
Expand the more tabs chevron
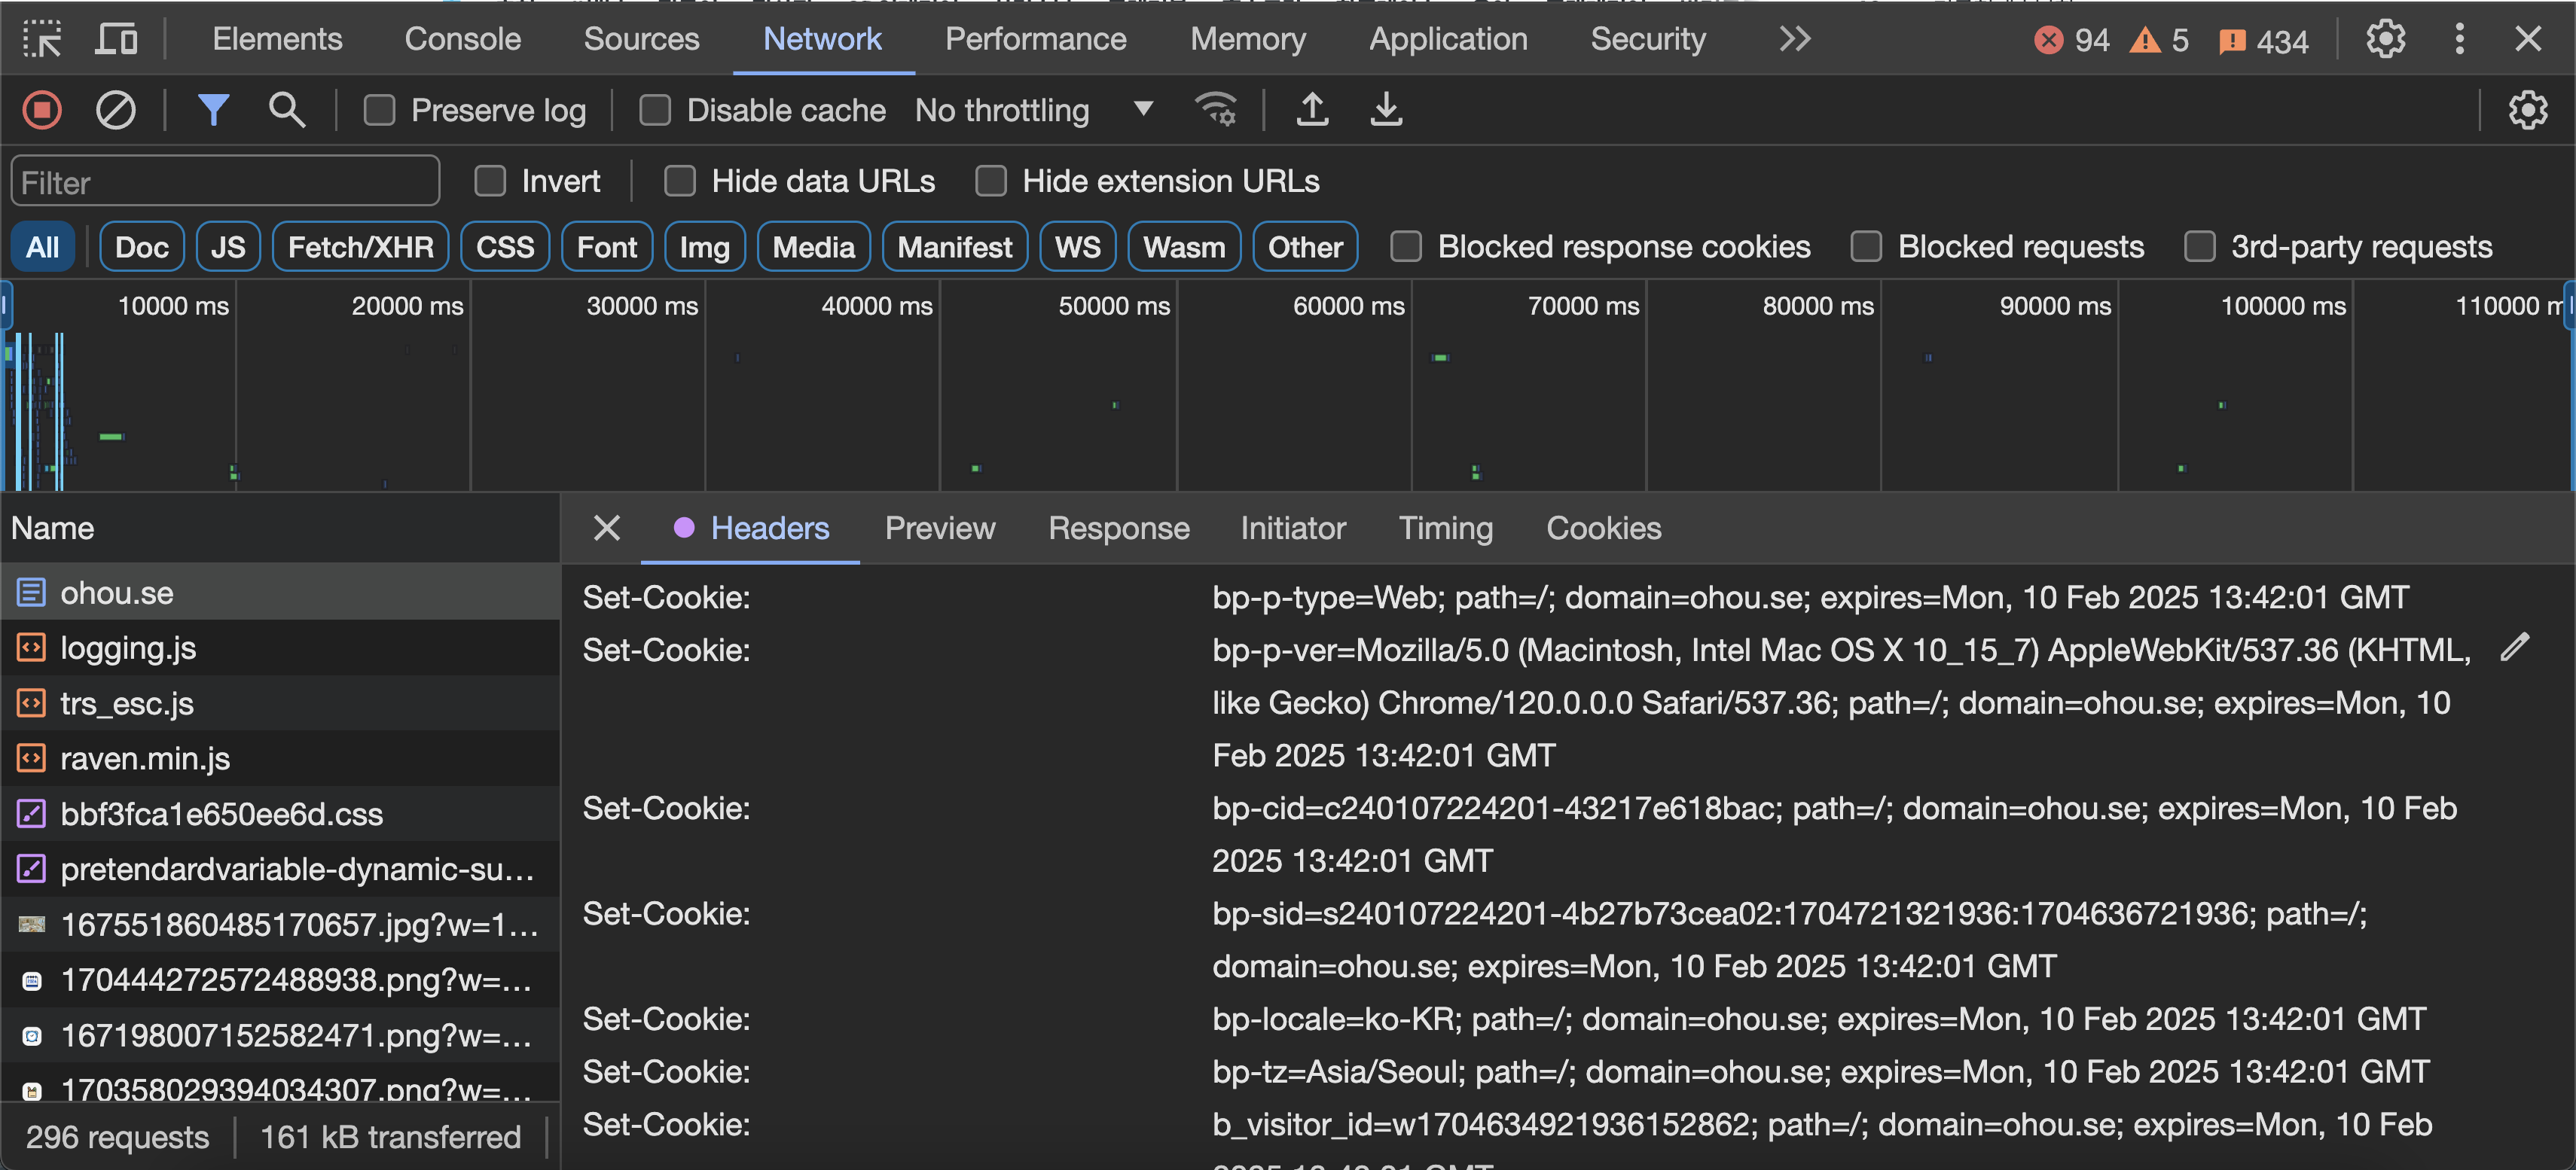(1794, 39)
